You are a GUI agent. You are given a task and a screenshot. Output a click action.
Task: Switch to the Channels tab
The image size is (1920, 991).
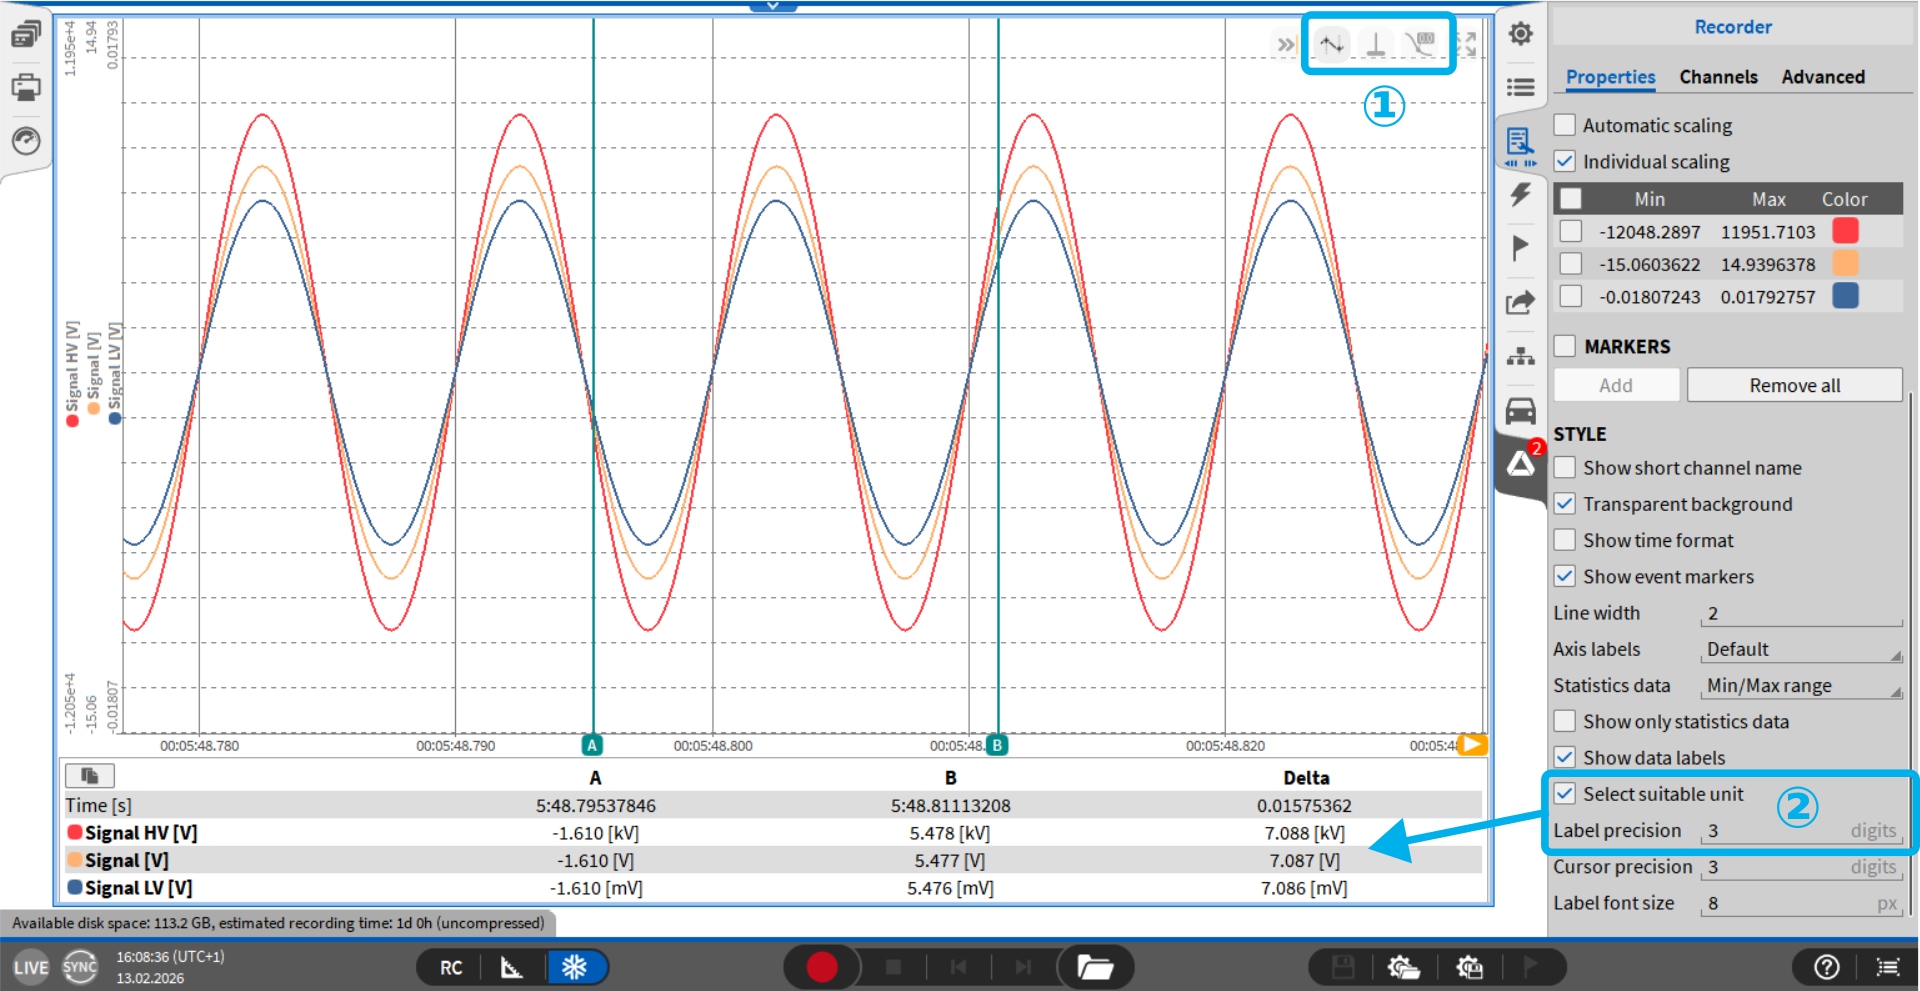[1718, 77]
